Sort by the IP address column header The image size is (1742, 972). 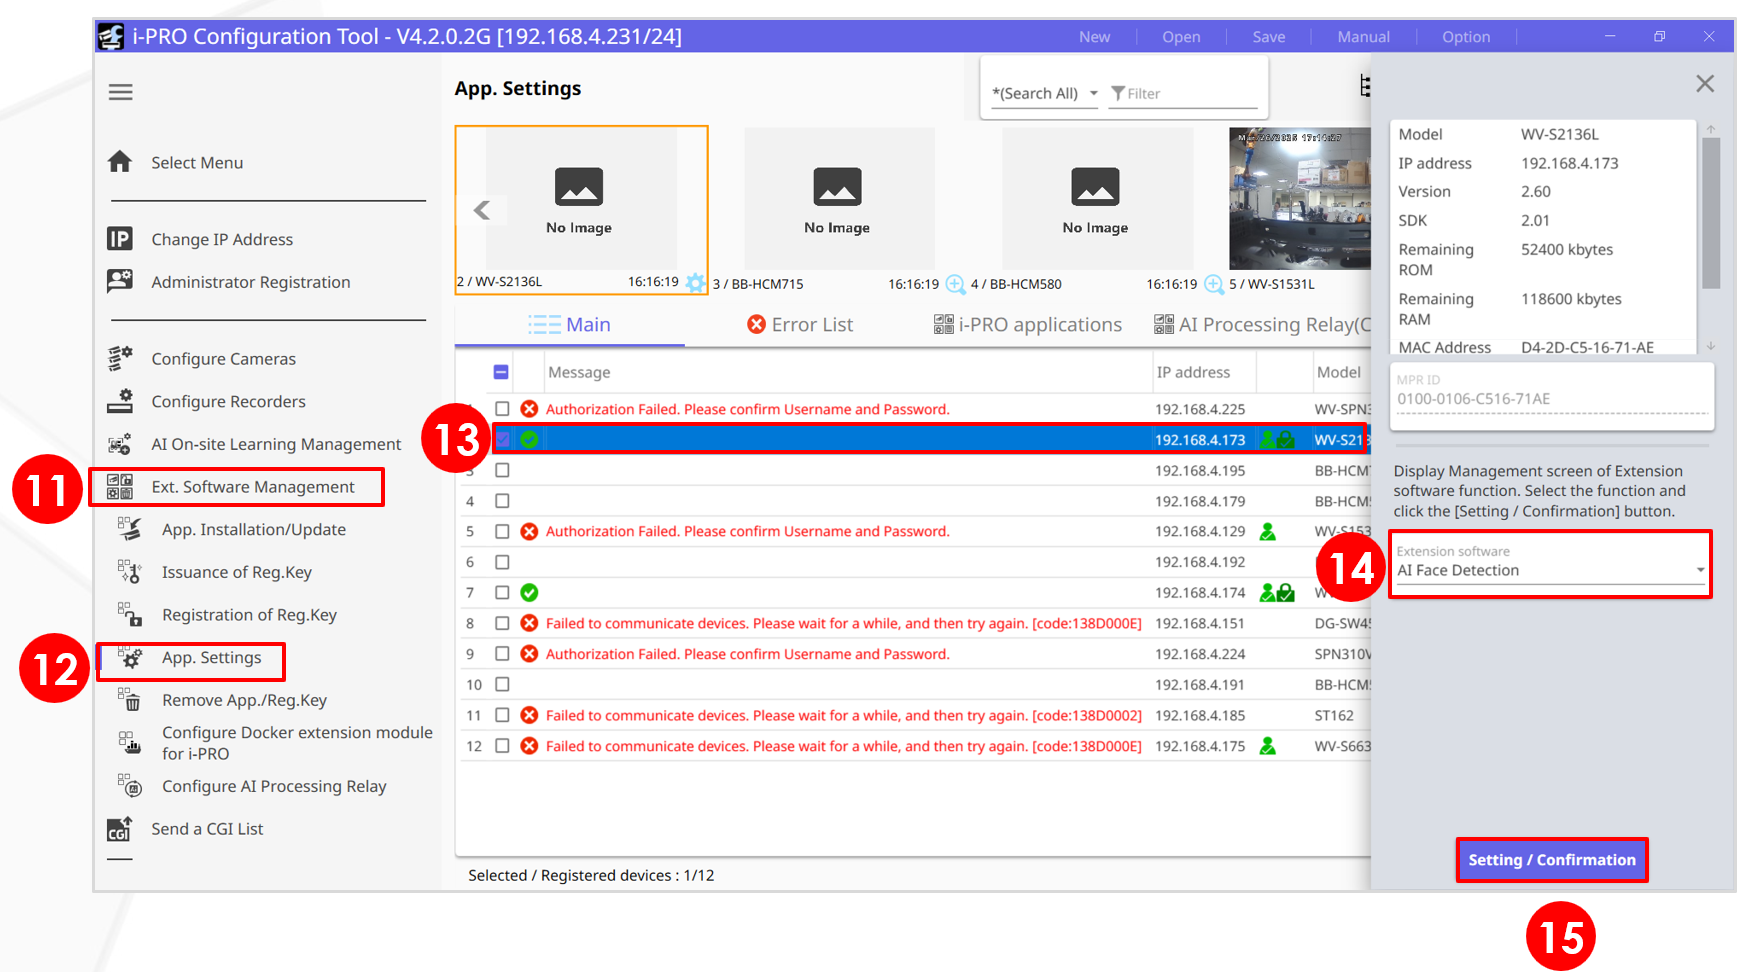(x=1193, y=372)
